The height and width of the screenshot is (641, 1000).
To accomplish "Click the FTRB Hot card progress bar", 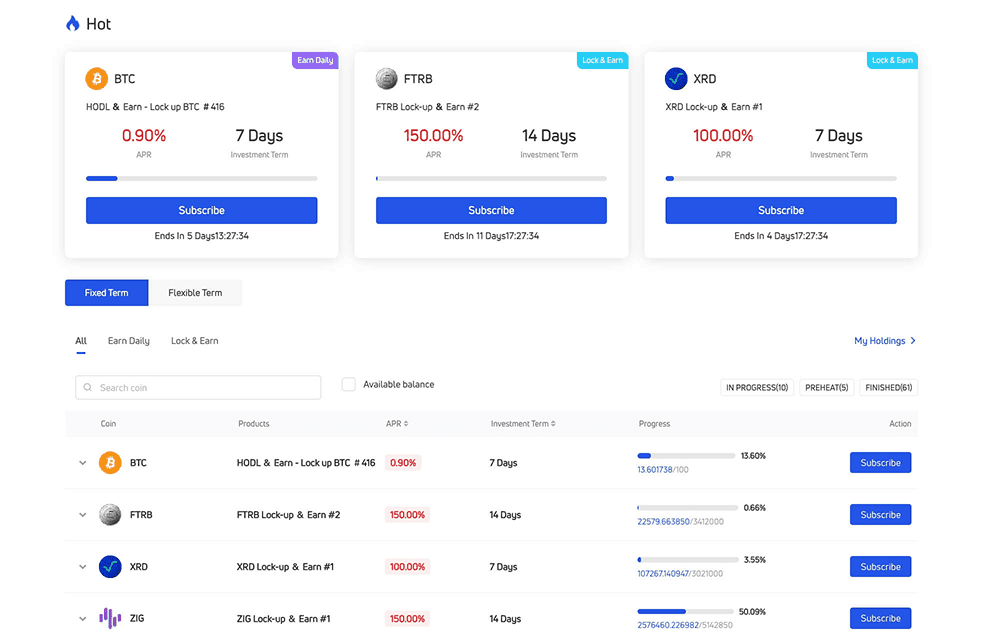I will [x=491, y=179].
